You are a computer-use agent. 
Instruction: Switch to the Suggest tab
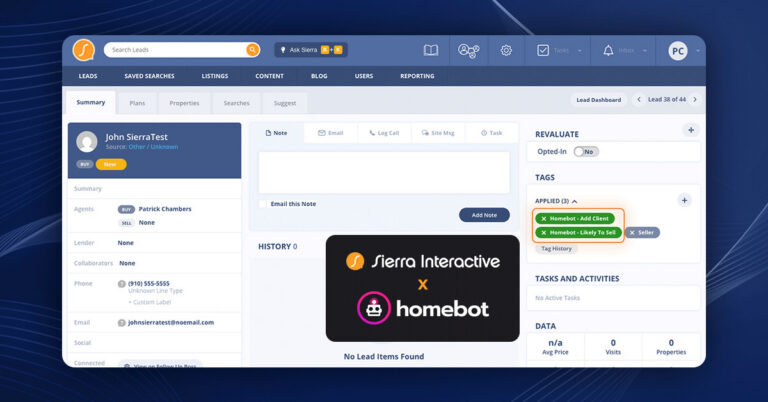click(285, 103)
